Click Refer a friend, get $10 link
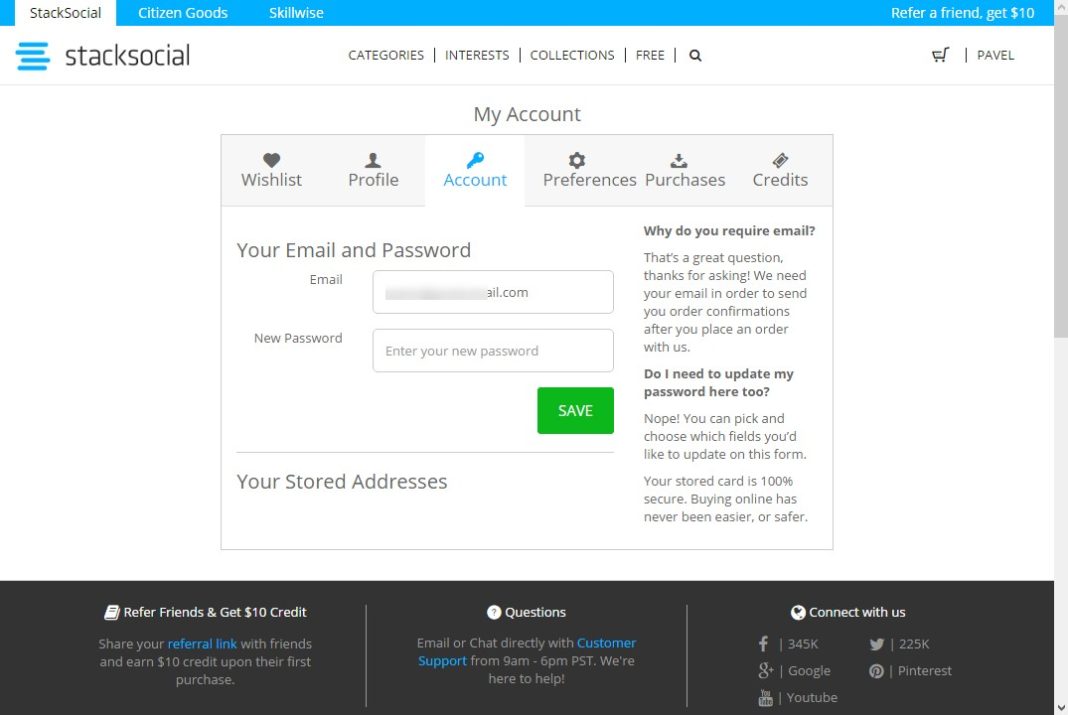The width and height of the screenshot is (1068, 715). (962, 13)
